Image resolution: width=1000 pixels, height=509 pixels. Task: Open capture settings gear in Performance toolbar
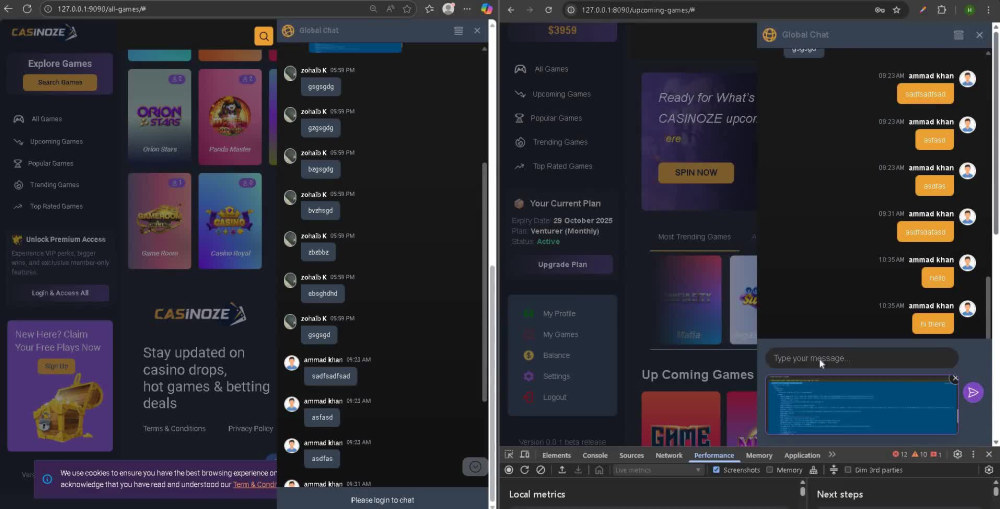coord(989,470)
